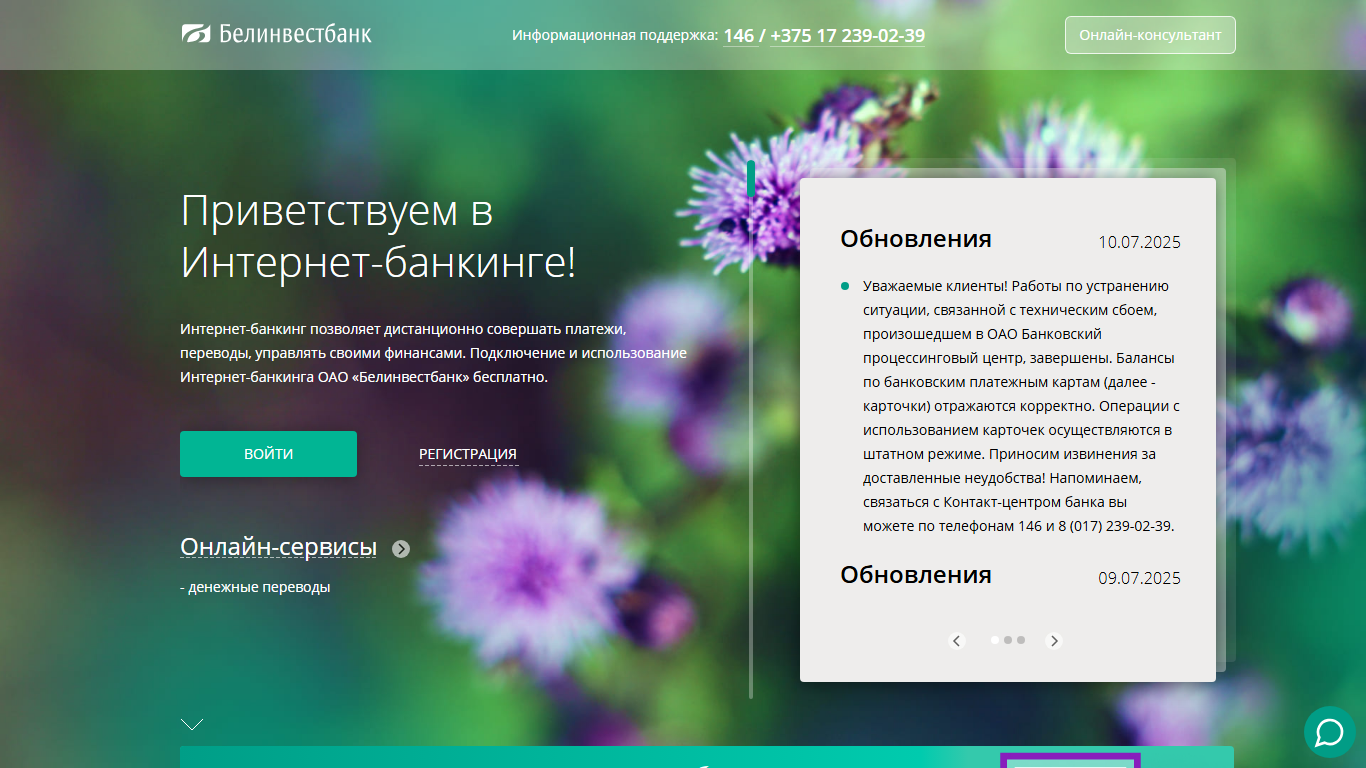
Task: Click the date 09.07.2025
Action: click(x=1139, y=578)
